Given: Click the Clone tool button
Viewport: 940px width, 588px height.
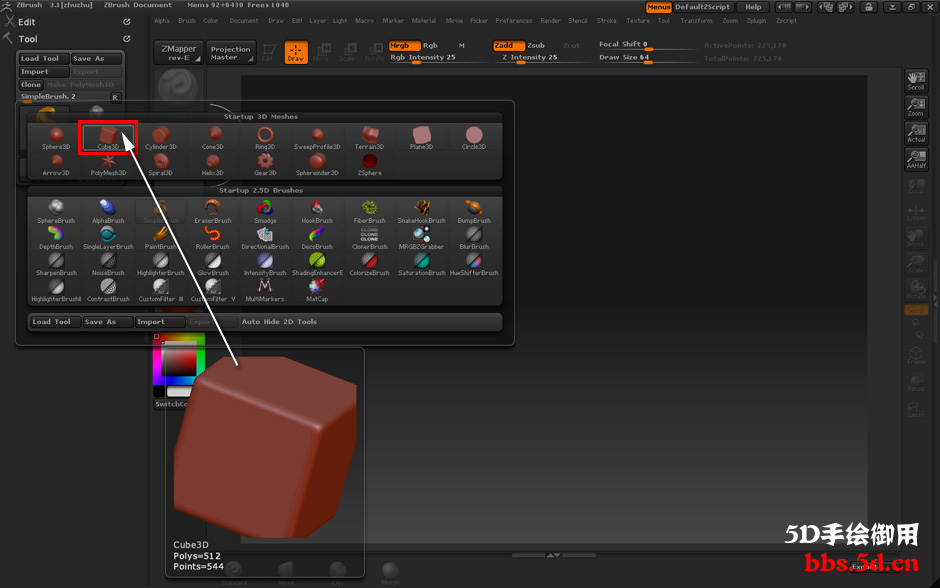Looking at the screenshot, I should coord(31,85).
